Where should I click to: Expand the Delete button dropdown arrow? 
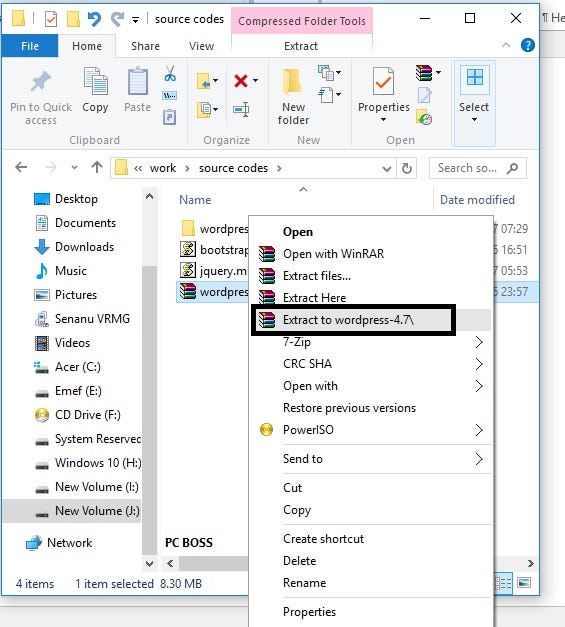pos(256,81)
